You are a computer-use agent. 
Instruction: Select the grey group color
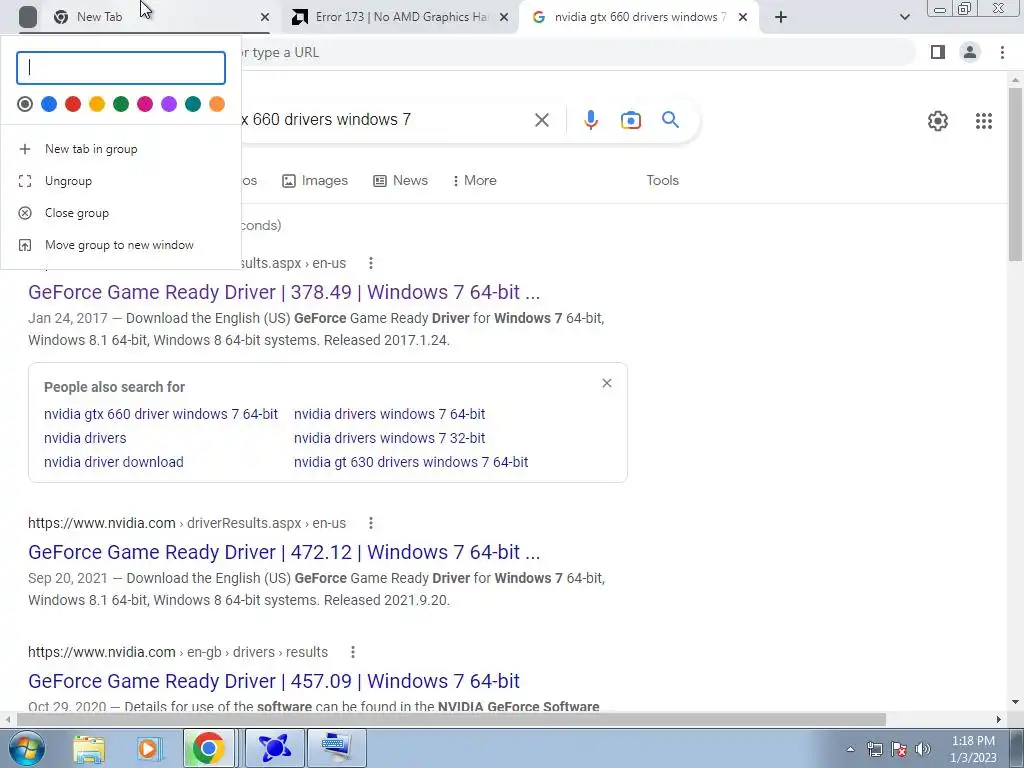click(x=25, y=104)
